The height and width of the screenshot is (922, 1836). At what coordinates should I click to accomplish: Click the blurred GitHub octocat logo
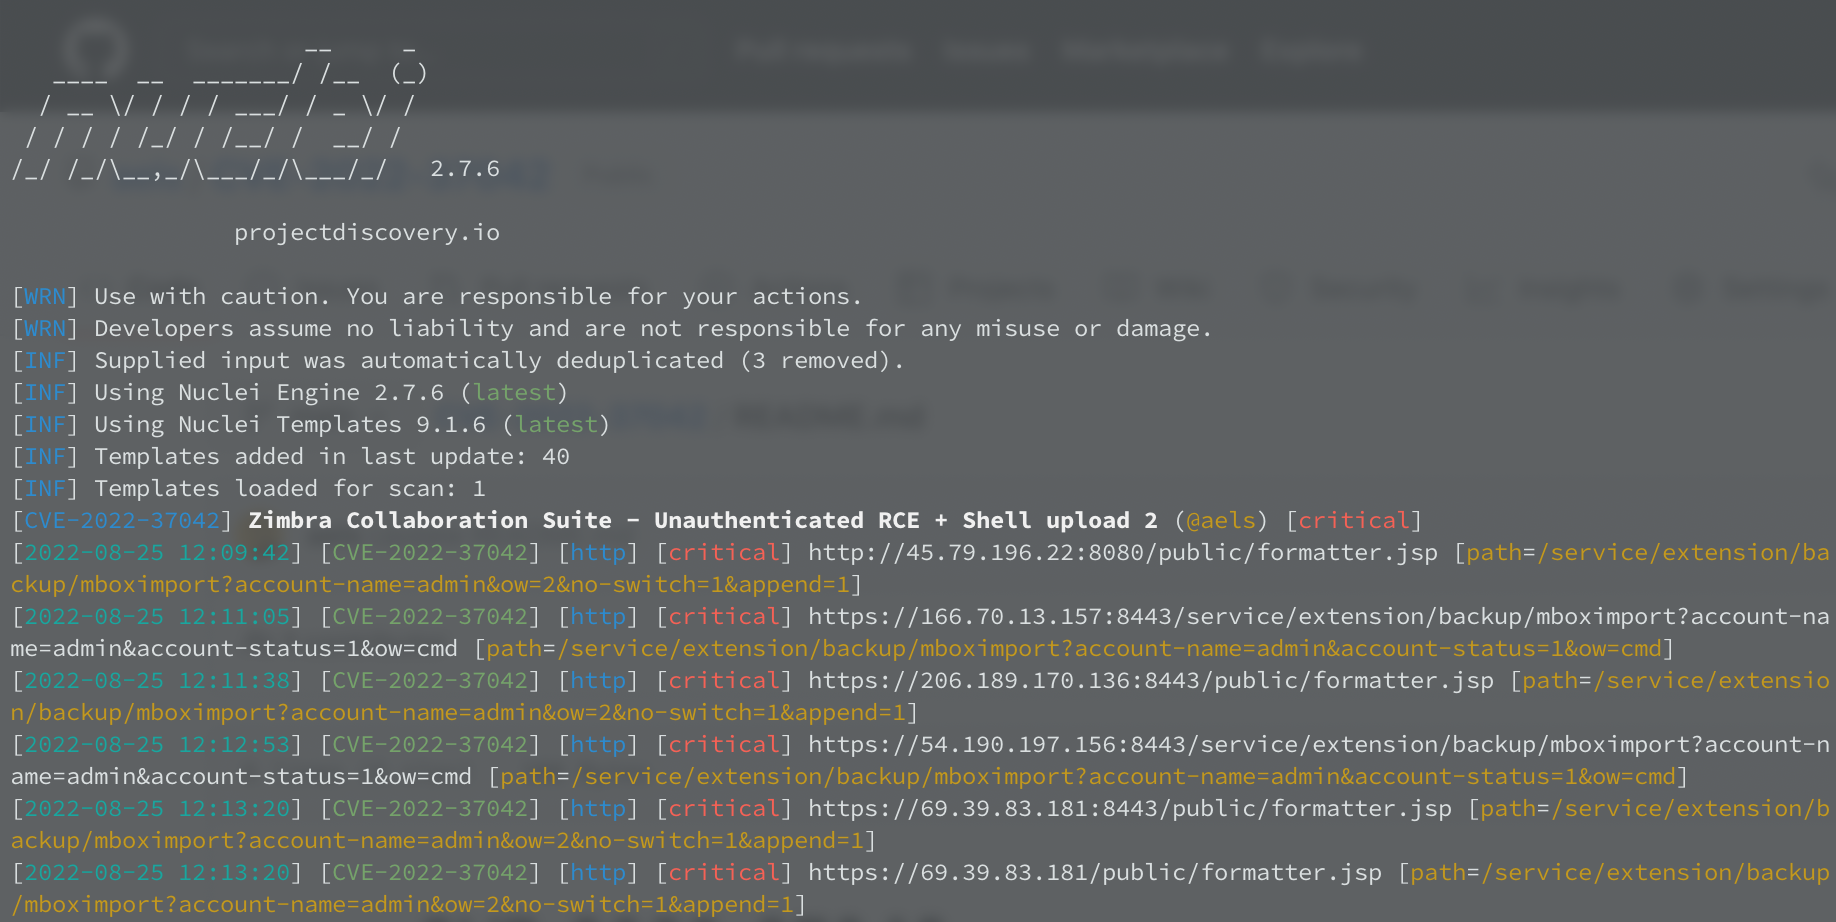(x=95, y=49)
